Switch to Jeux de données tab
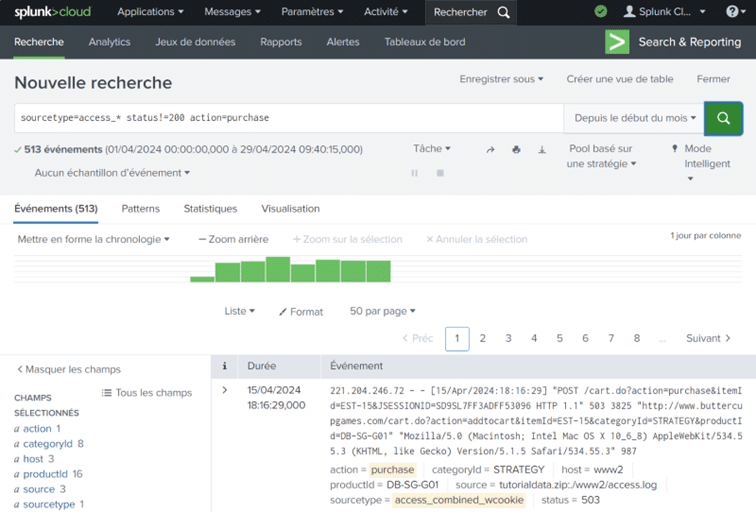The width and height of the screenshot is (756, 512). pyautogui.click(x=195, y=42)
